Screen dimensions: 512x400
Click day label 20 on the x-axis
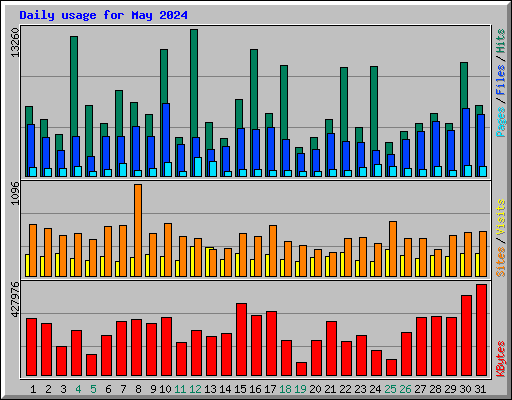(x=315, y=389)
